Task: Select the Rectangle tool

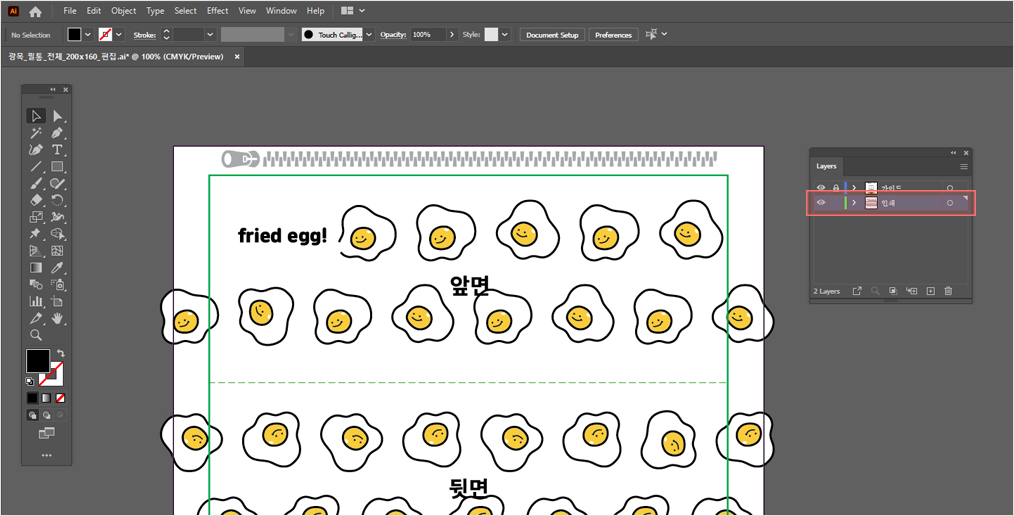Action: pyautogui.click(x=58, y=167)
